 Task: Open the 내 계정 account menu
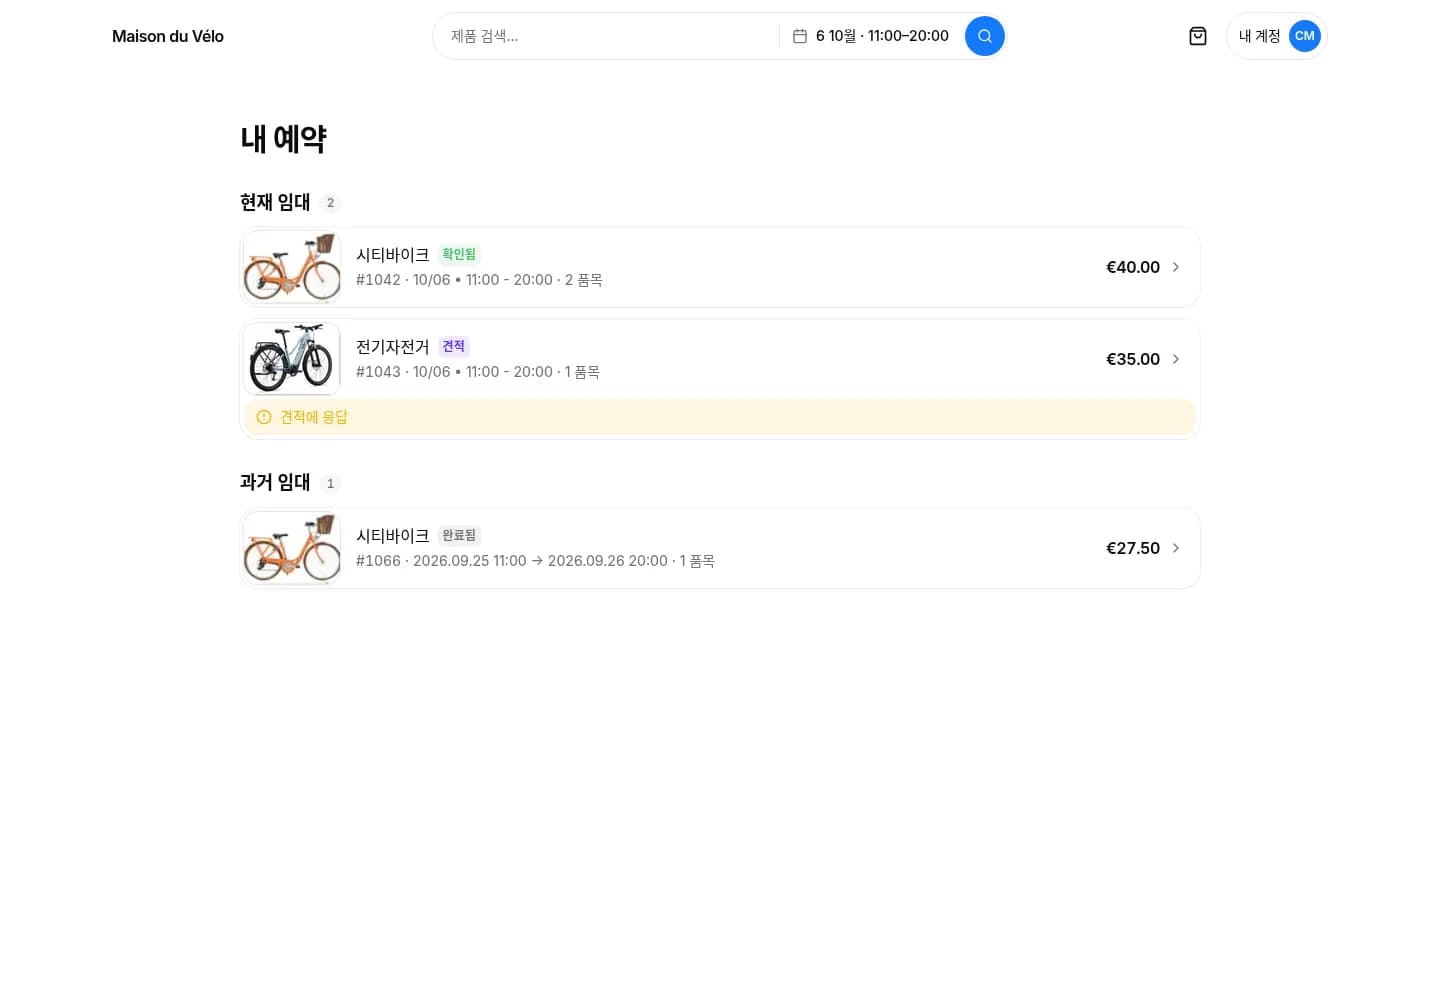(x=1276, y=36)
